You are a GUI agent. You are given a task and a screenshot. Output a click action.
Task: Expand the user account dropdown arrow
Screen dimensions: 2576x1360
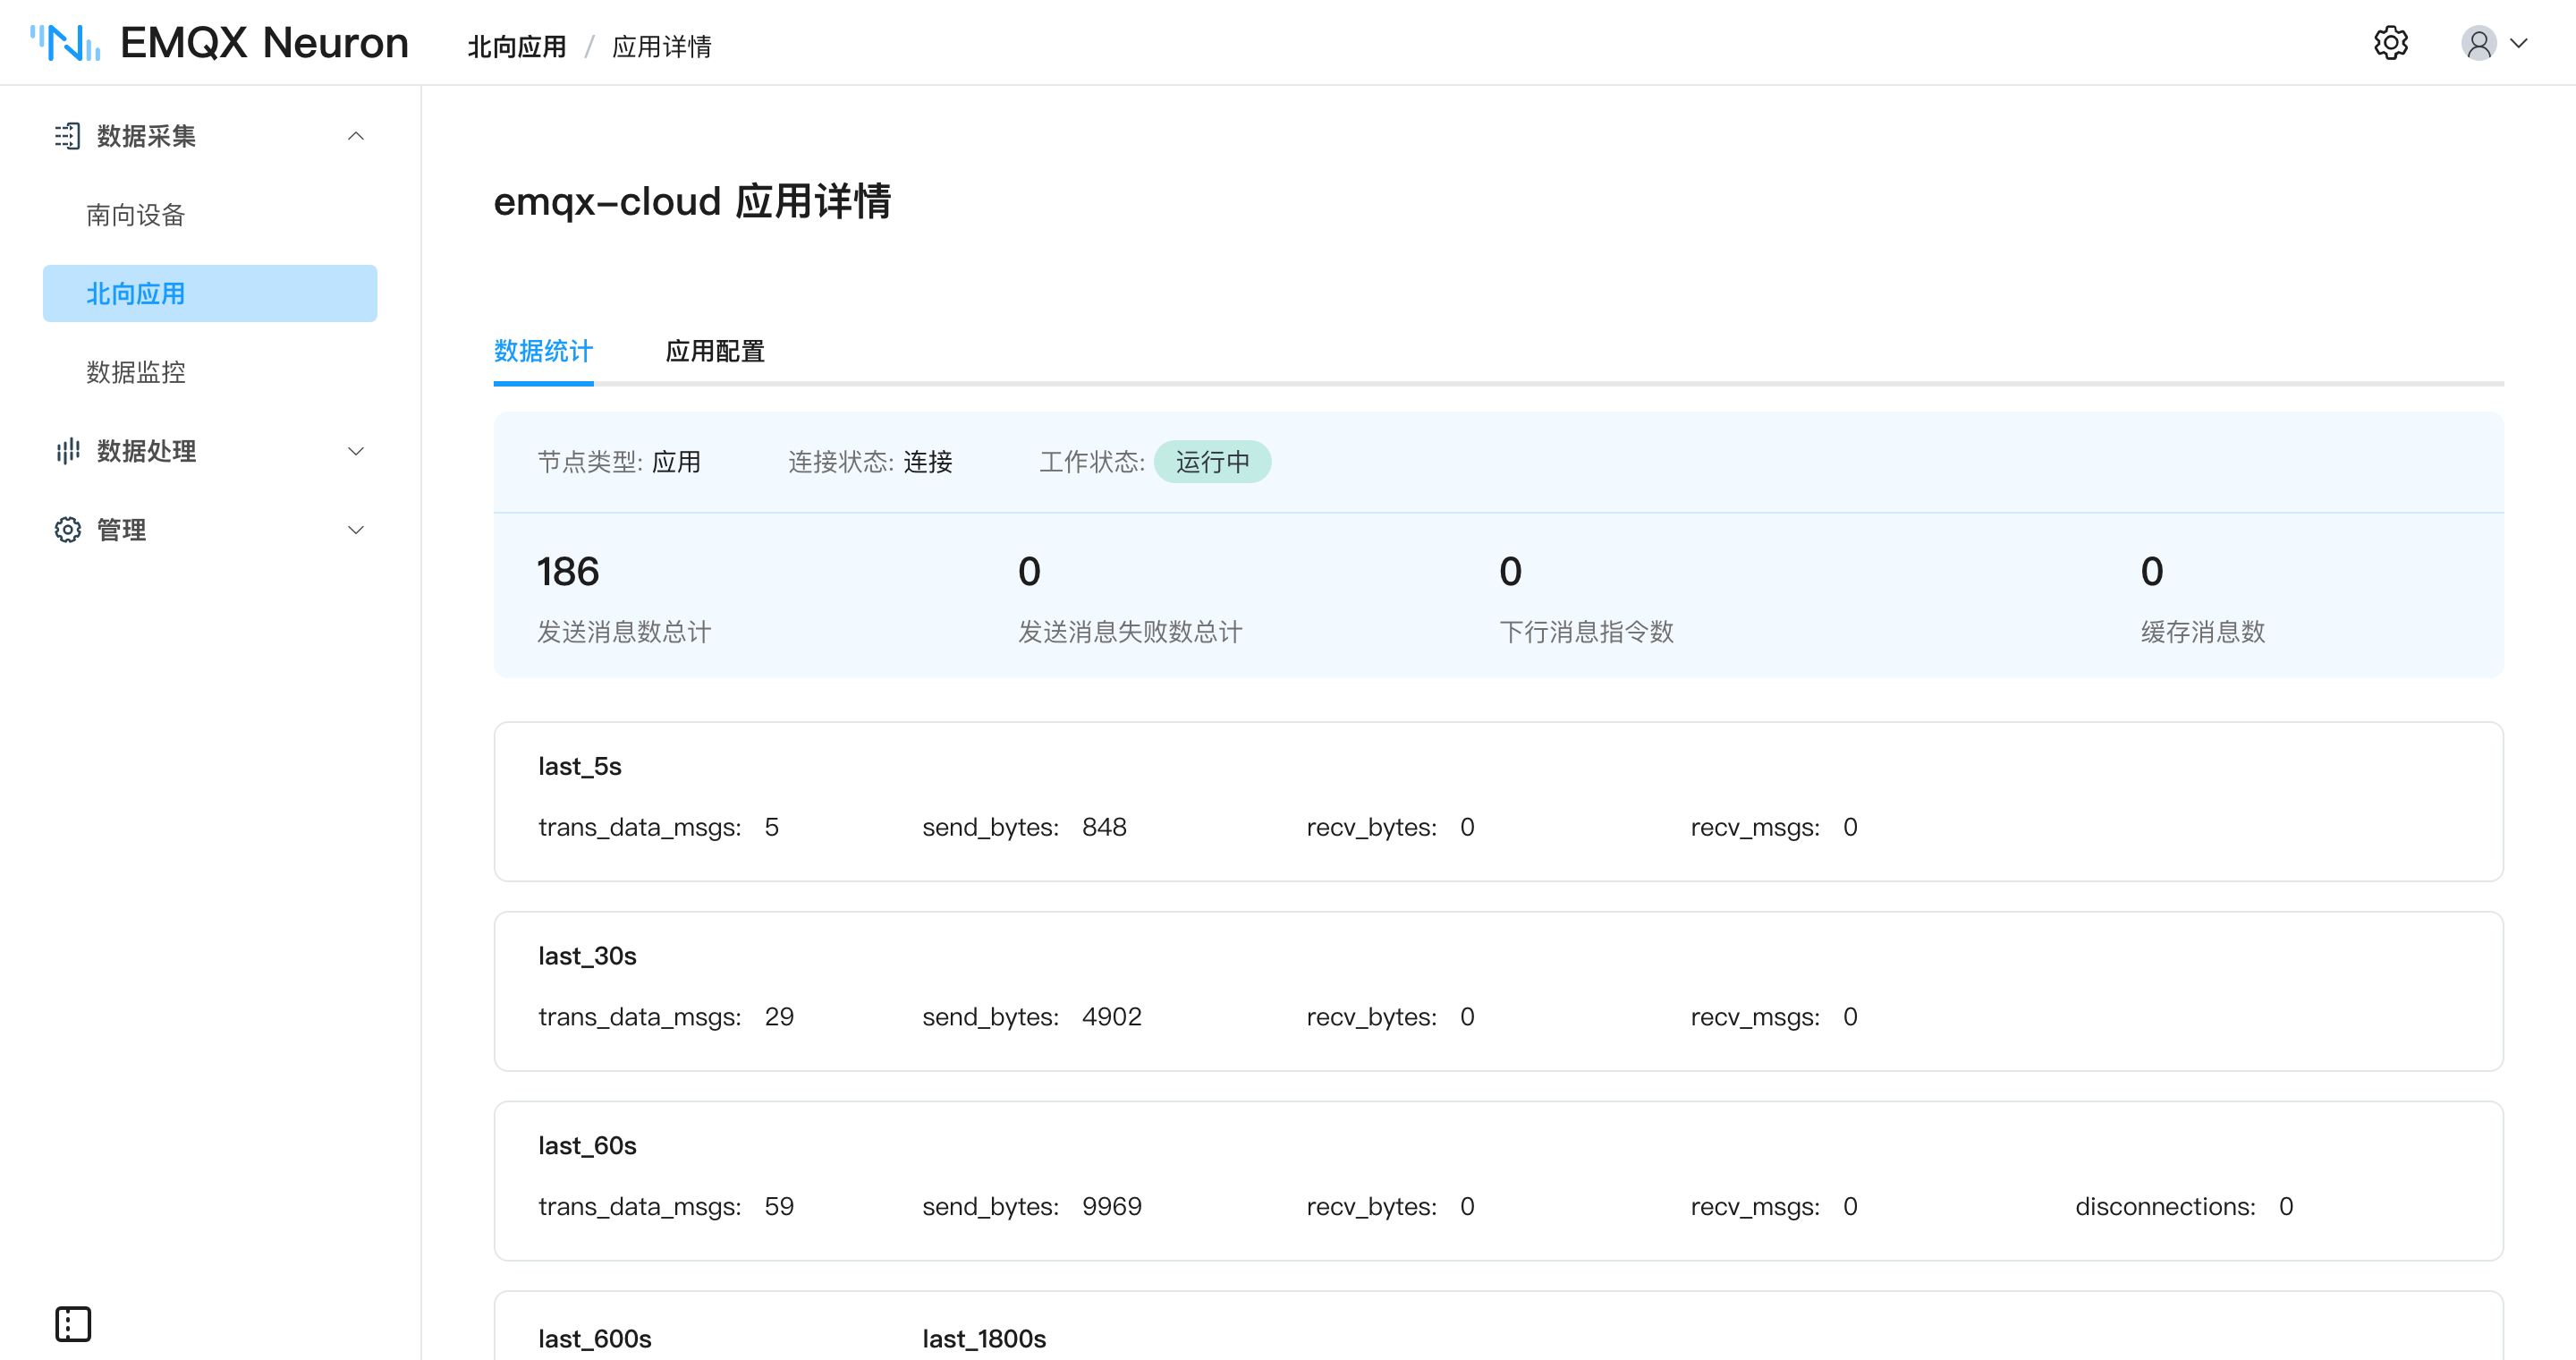tap(2520, 43)
